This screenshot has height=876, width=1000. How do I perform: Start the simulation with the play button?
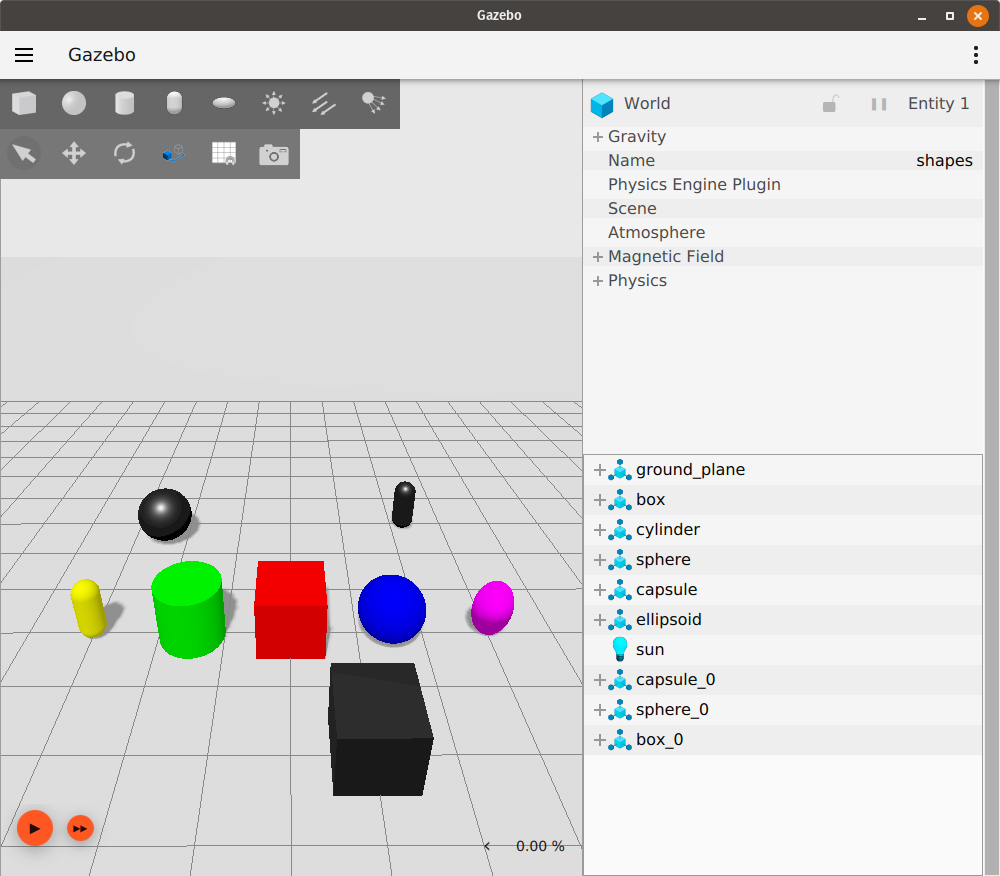(x=34, y=828)
